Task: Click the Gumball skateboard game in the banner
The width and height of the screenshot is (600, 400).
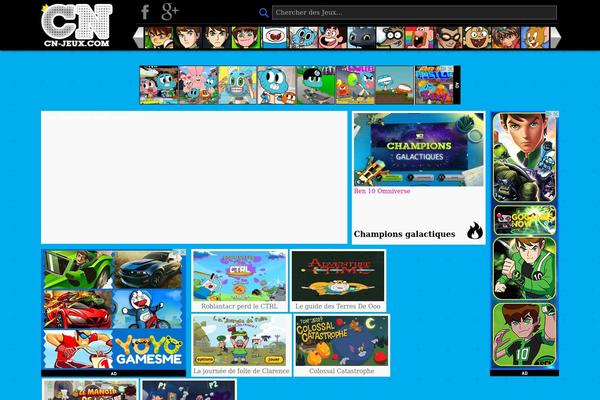Action: pyautogui.click(x=316, y=85)
